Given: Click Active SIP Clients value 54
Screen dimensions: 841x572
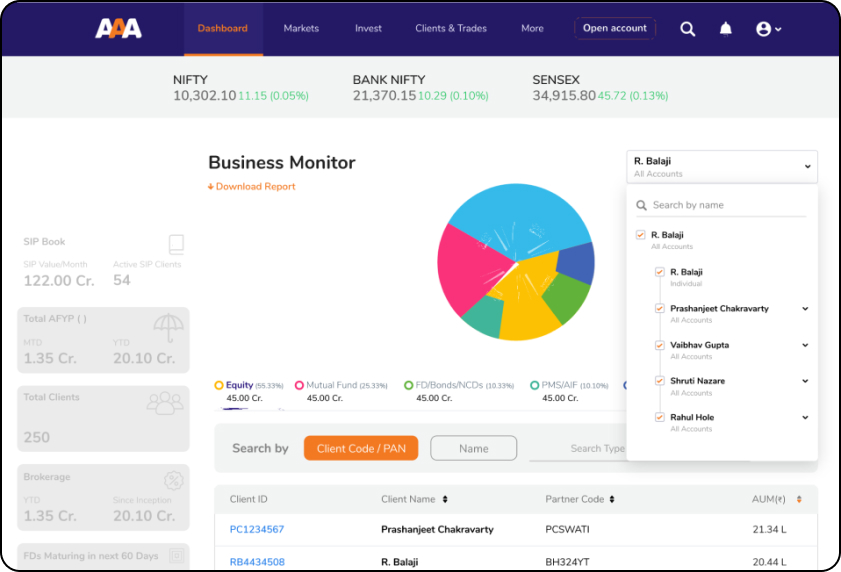Looking at the screenshot, I should (122, 280).
